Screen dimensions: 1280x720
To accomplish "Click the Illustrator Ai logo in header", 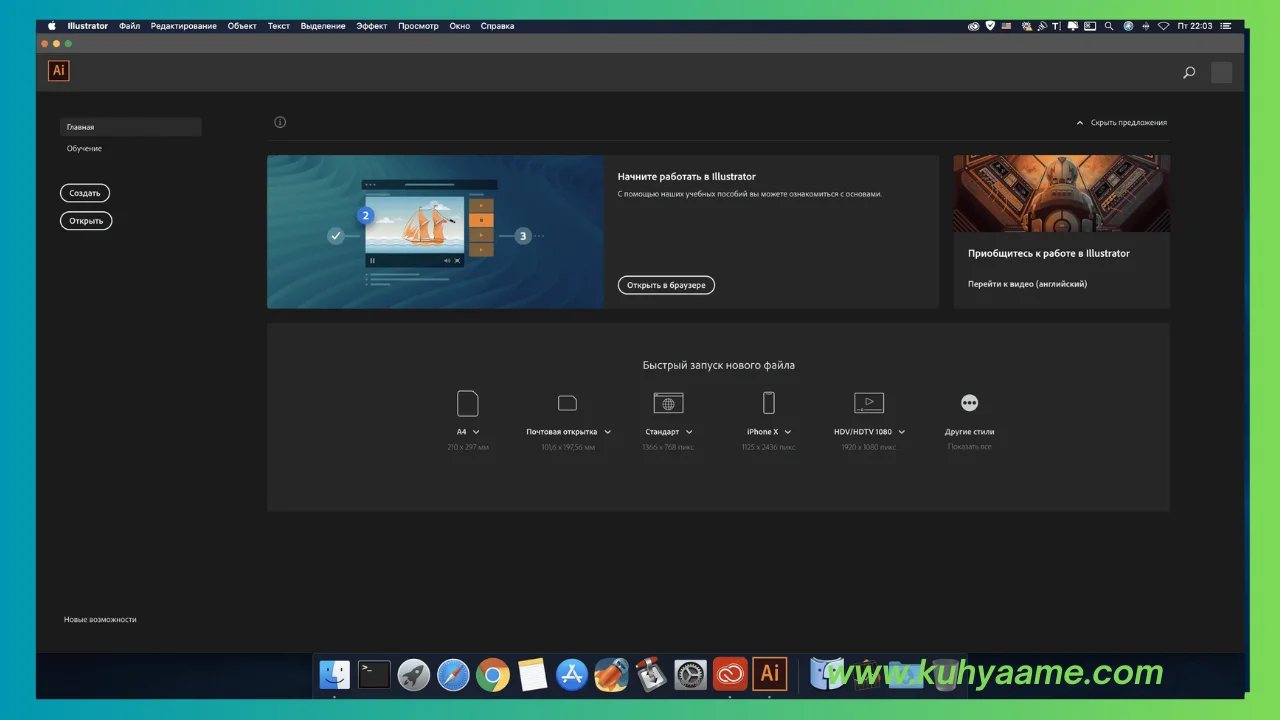I will coord(59,71).
